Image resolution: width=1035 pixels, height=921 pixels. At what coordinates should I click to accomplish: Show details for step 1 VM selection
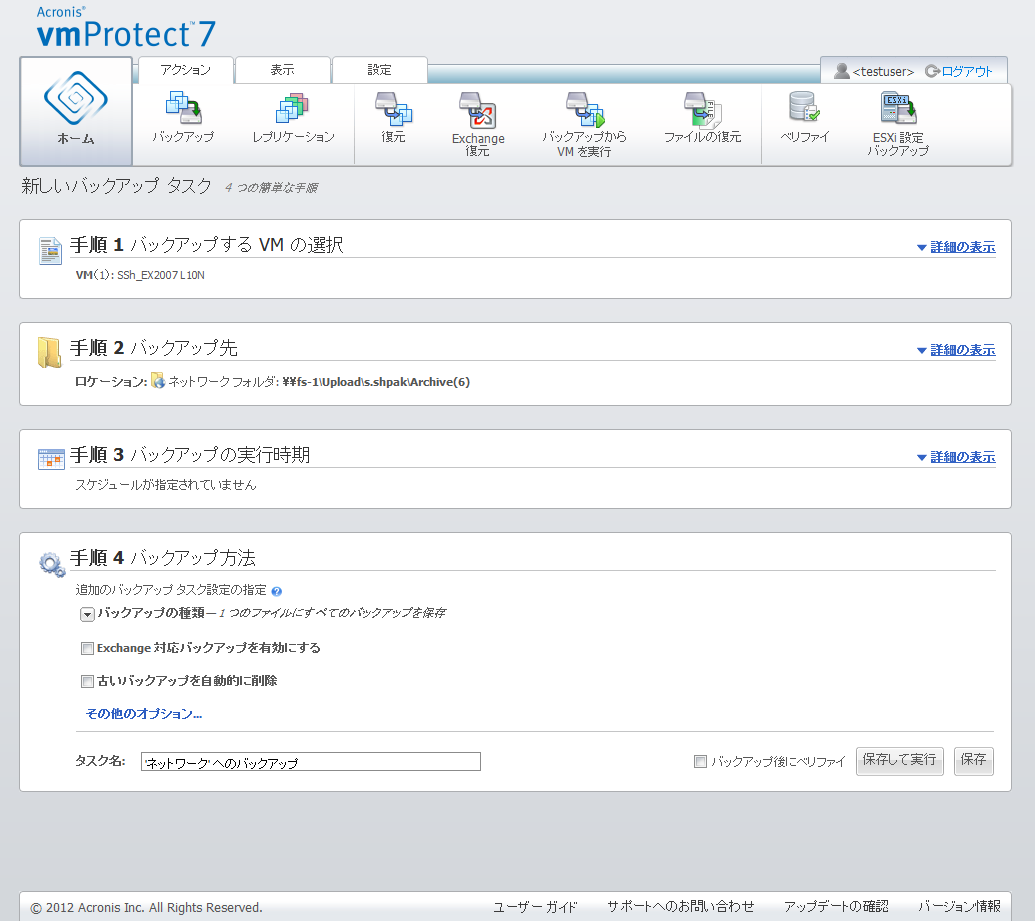click(955, 247)
